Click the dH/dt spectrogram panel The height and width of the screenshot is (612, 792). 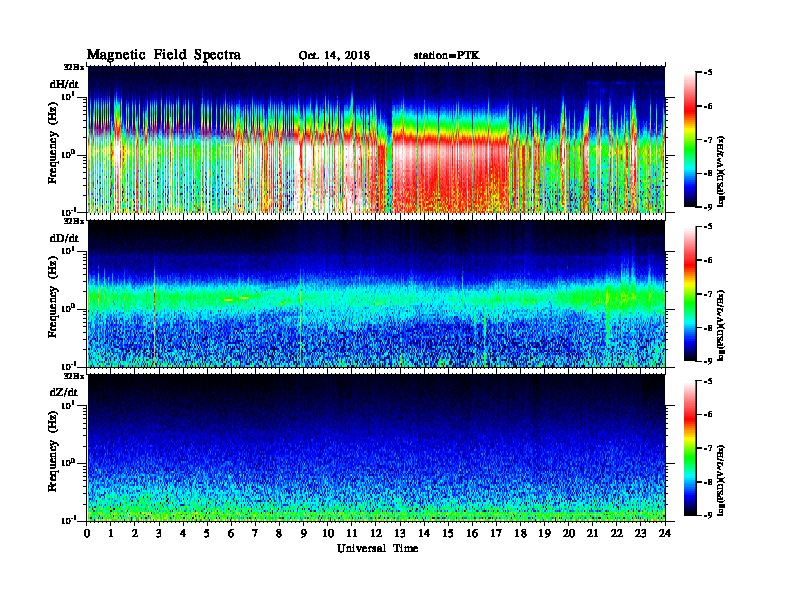(376, 139)
